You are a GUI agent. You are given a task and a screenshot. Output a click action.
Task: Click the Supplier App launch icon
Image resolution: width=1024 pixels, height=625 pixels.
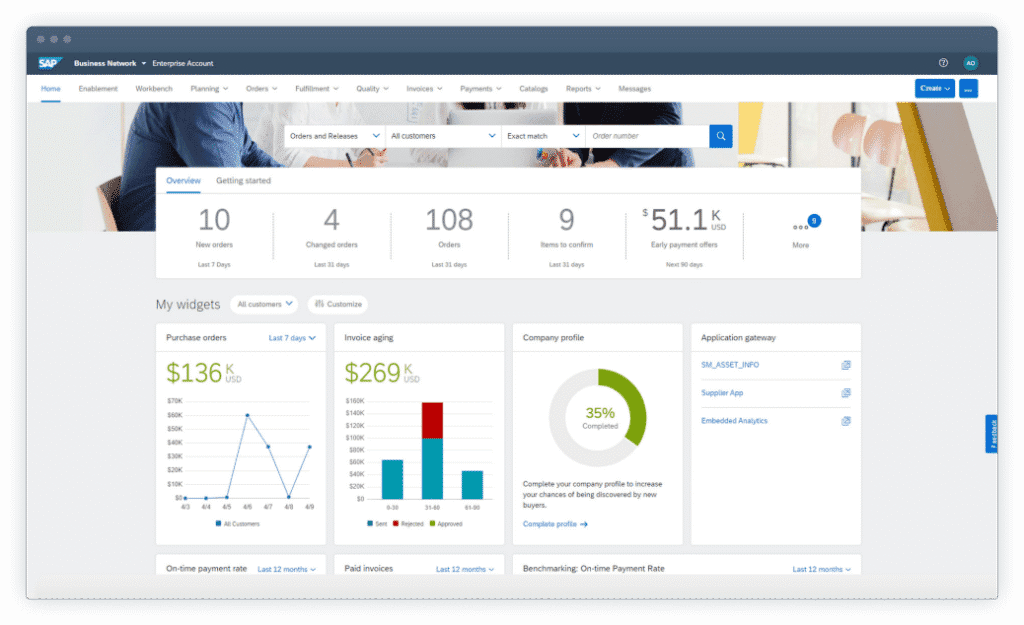[x=846, y=393]
